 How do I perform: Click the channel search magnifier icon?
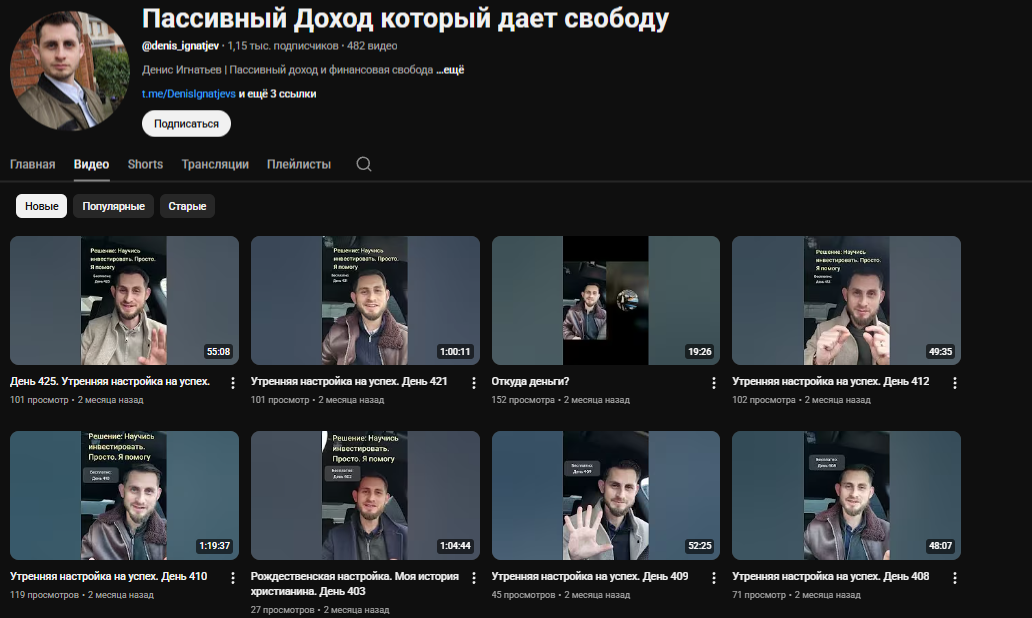pyautogui.click(x=364, y=164)
